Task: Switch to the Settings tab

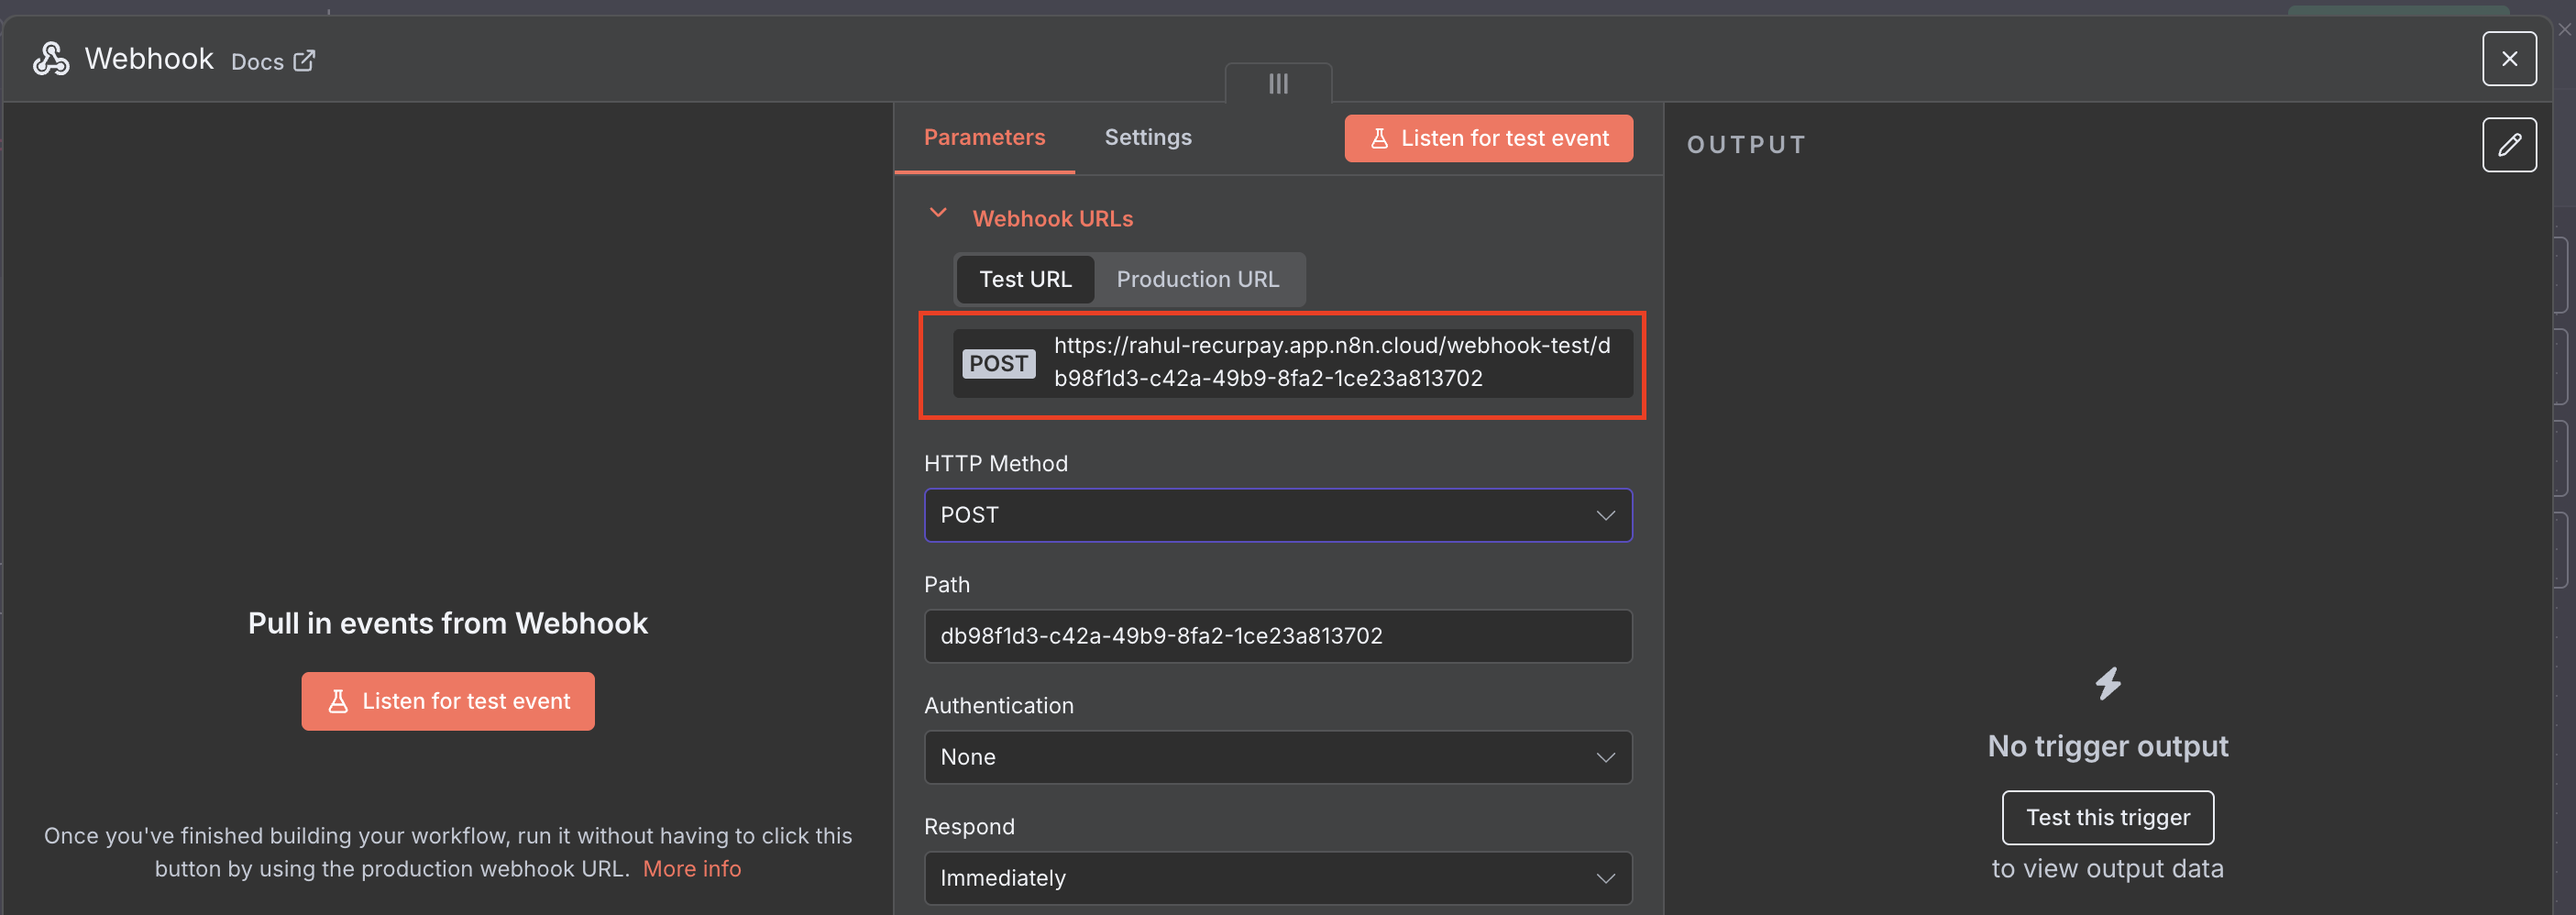Action: pyautogui.click(x=1147, y=137)
